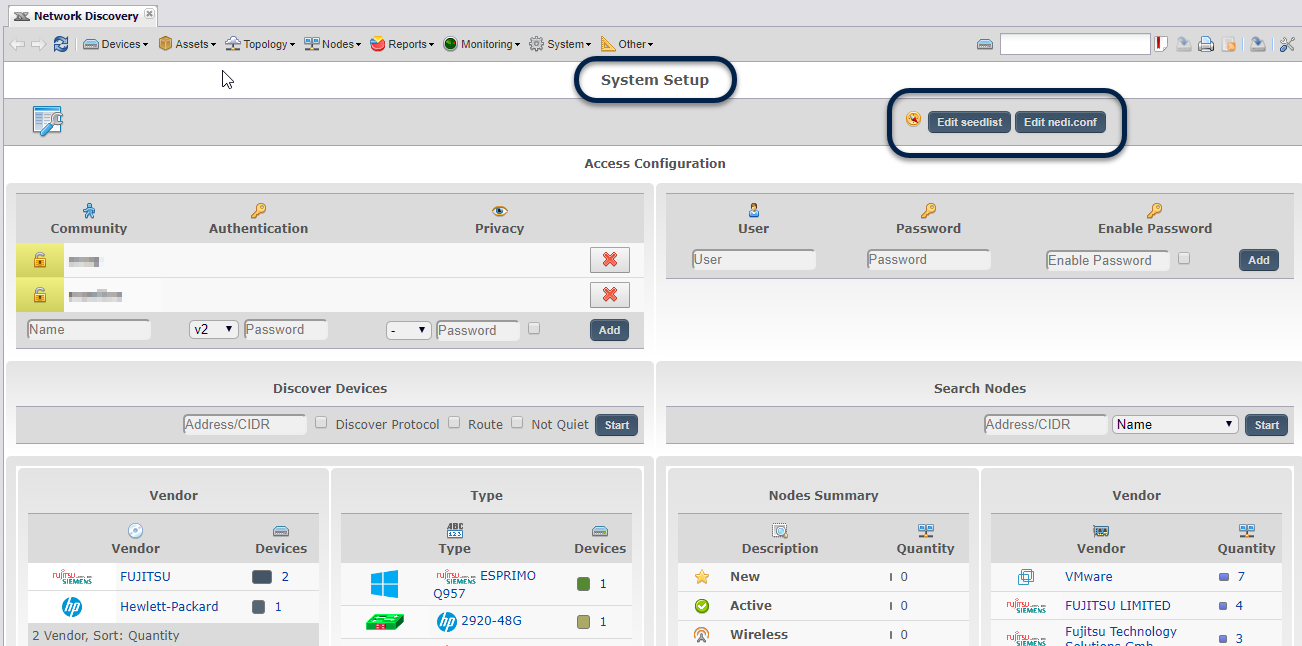Click the RSS feed page icon
Viewport: 1302px width, 646px height.
(x=1229, y=44)
